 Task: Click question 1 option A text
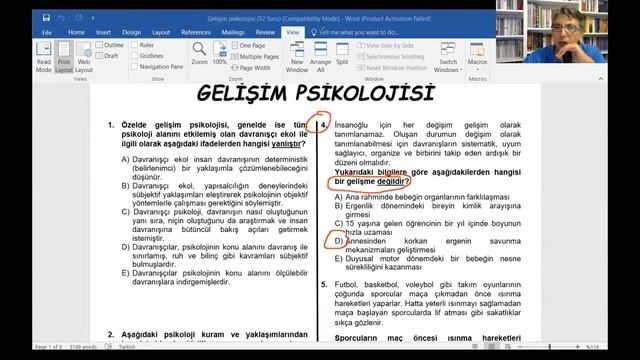point(220,168)
